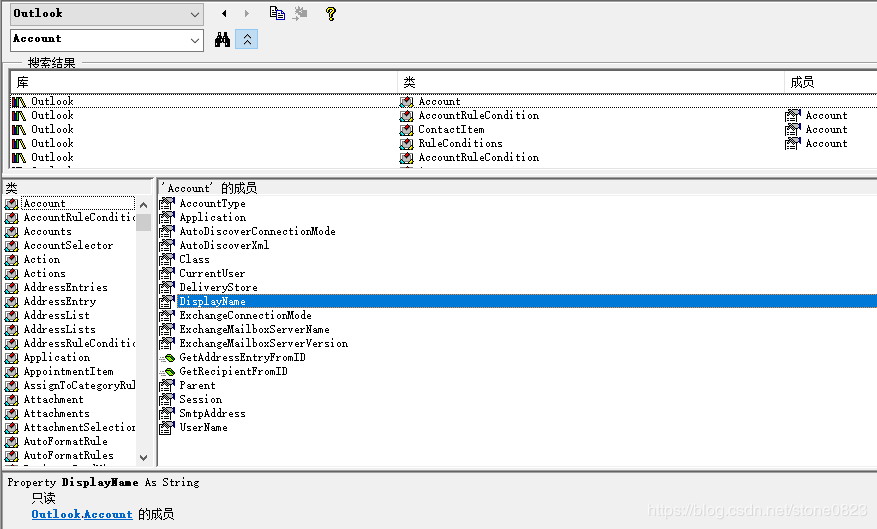Screen dimensions: 877x529
Task: Select AutoFormatRule class
Action: pos(65,441)
